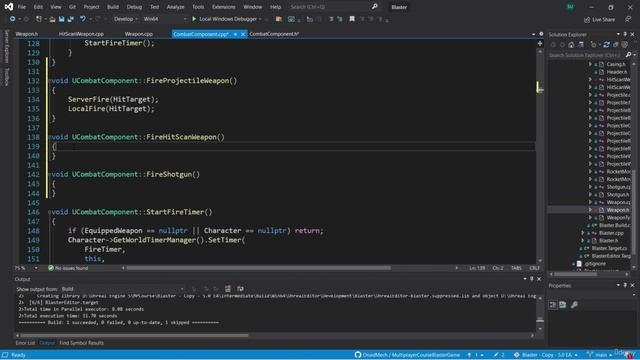Click the Output panel horizontal scrollbar
Image resolution: width=640 pixels, height=360 pixels.
click(134, 336)
